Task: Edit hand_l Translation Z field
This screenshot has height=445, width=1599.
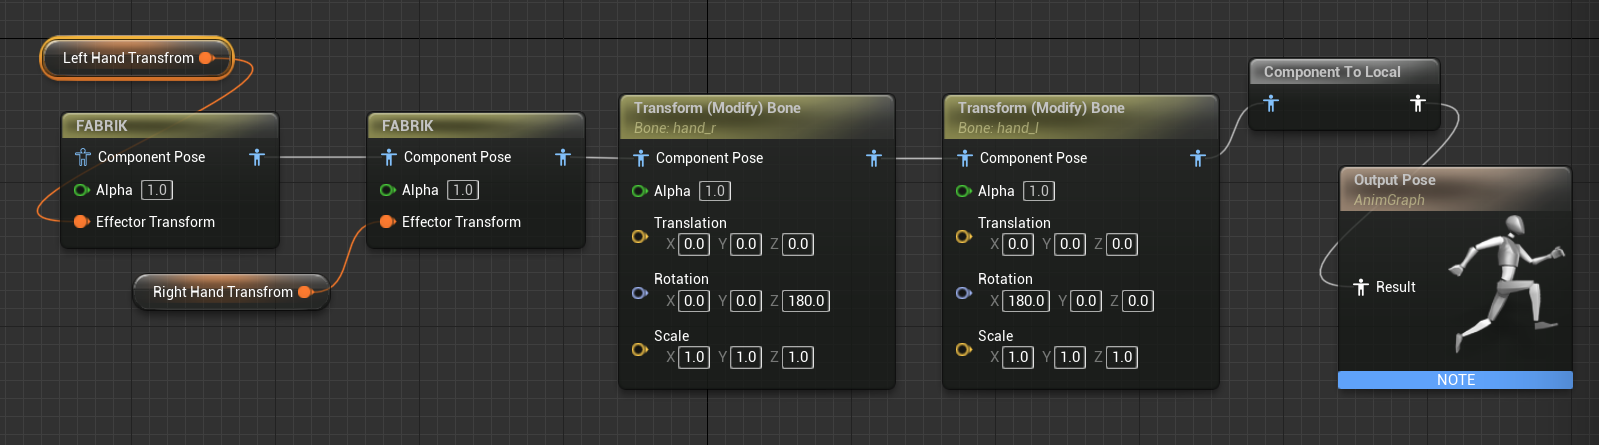Action: [x=1122, y=244]
